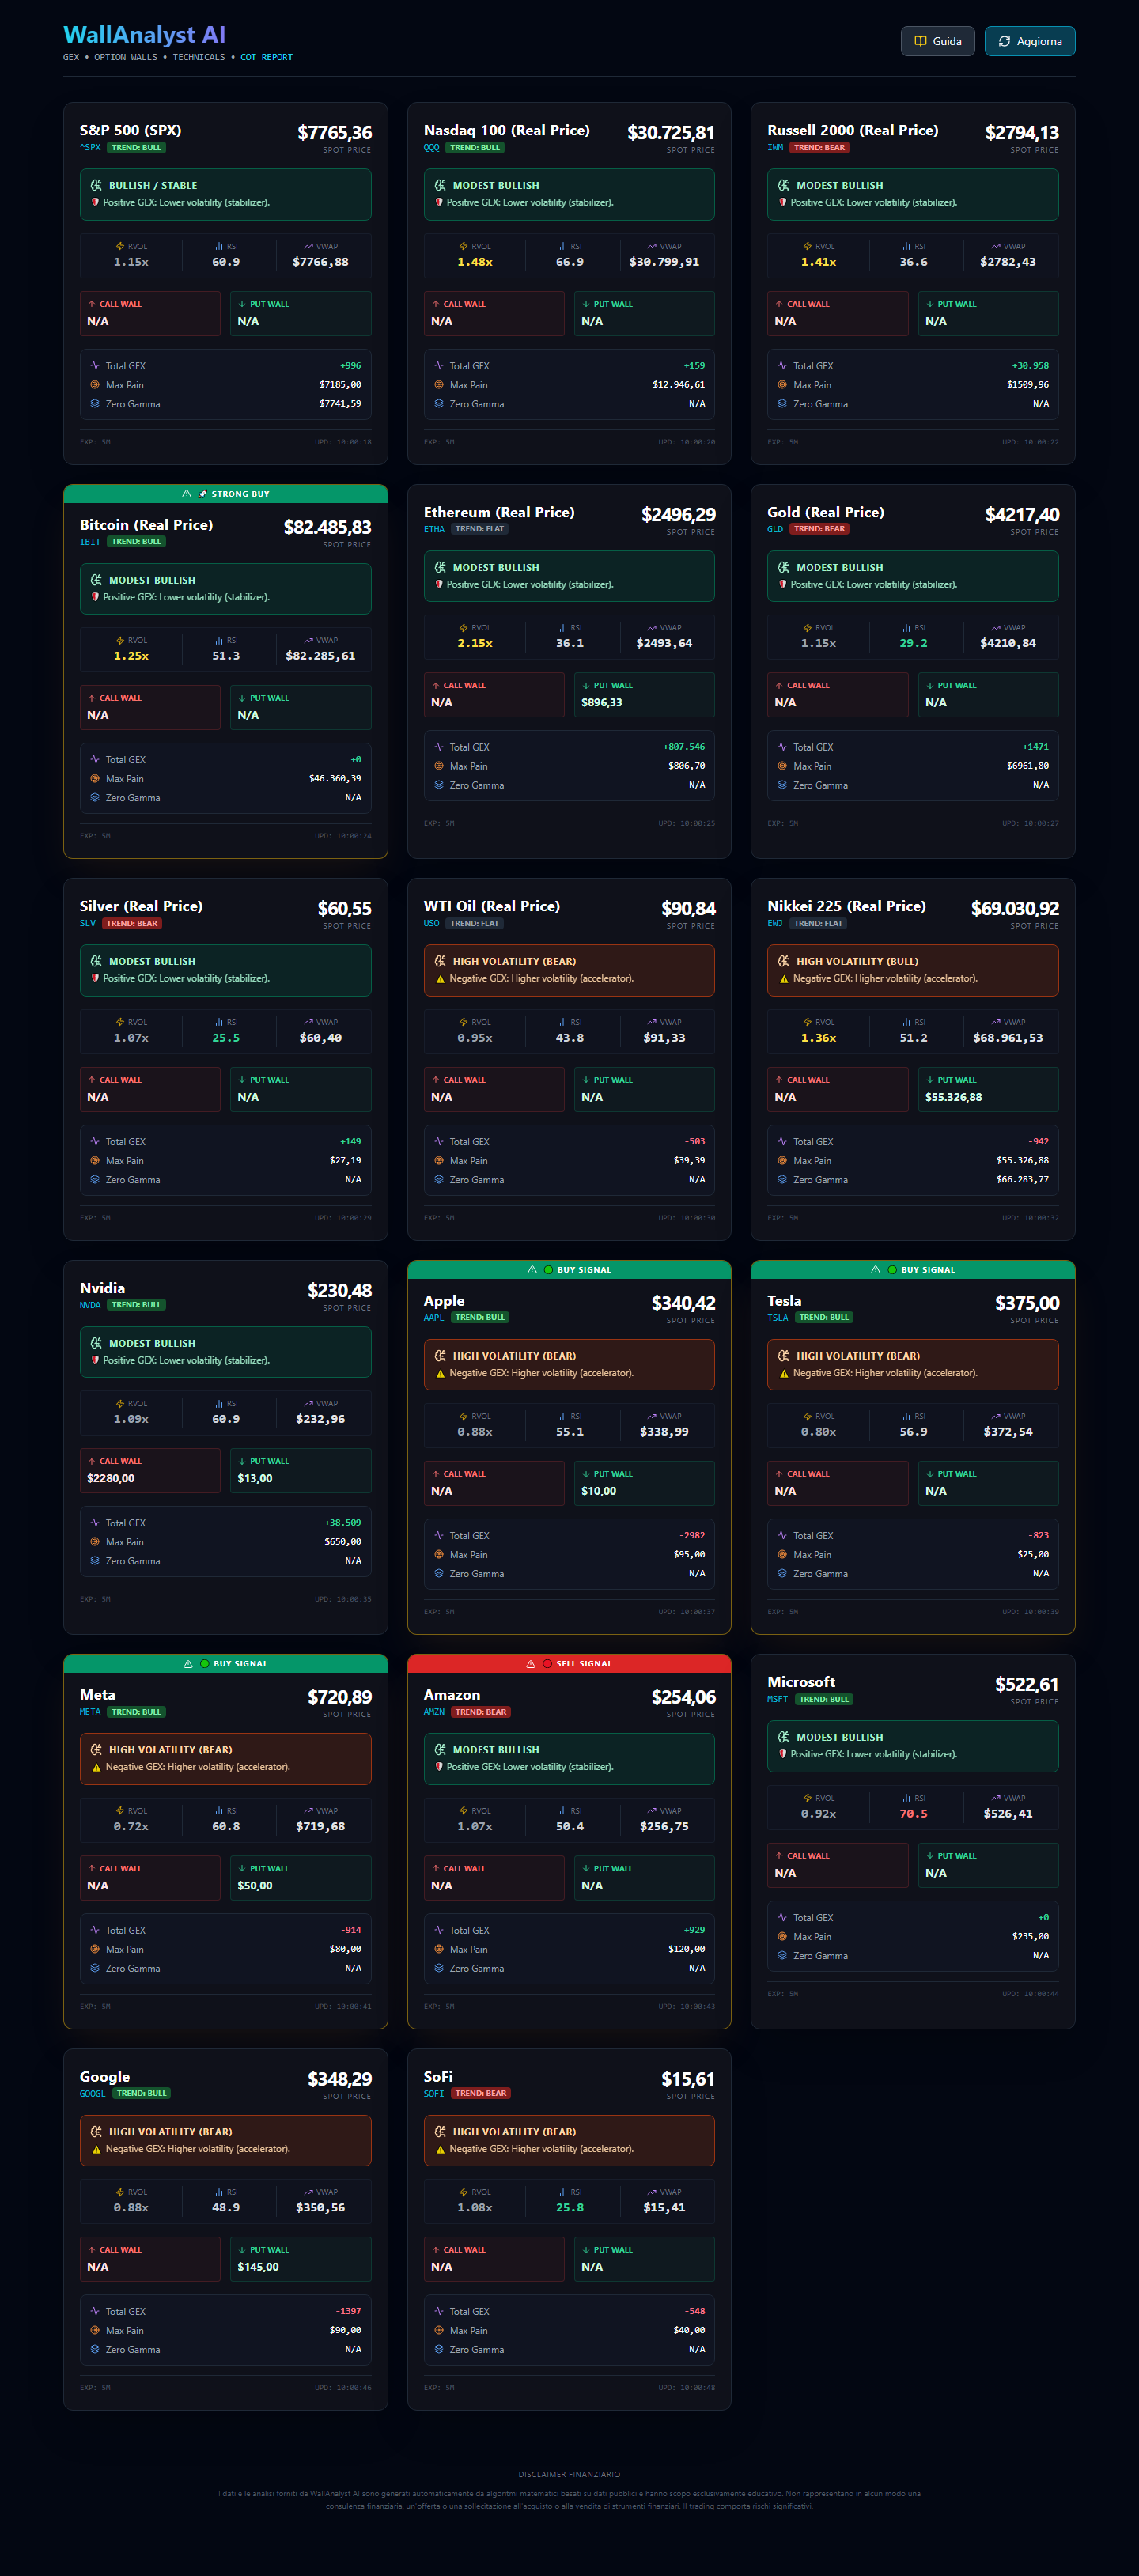
Task: Refresh data with Aggiorna button
Action: 1029,41
